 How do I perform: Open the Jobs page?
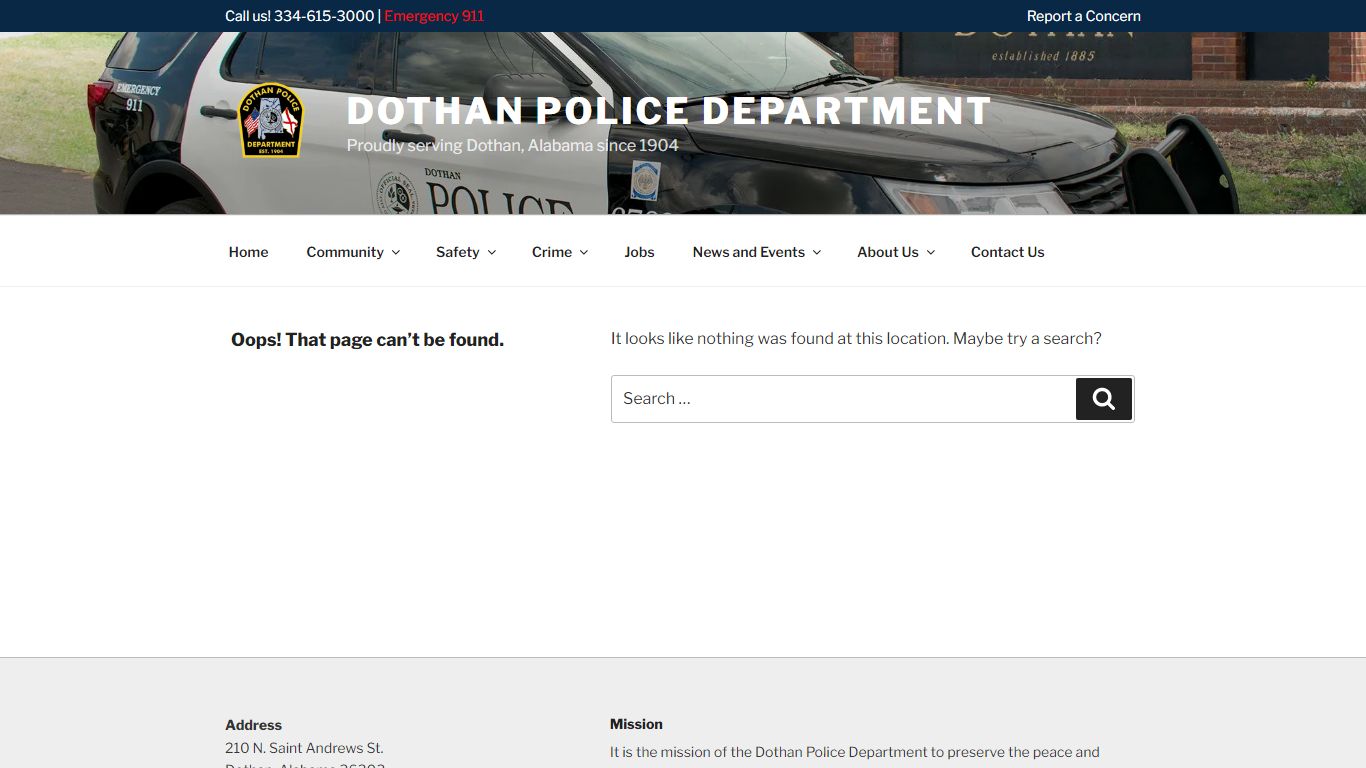click(x=639, y=252)
